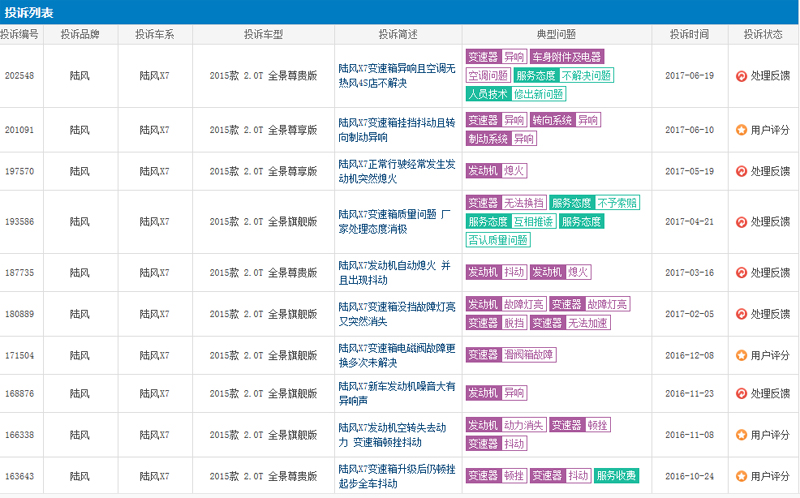Open complaint 陆风X7变速箱质量问题 厂家处理态度消极
Viewport: 800px width, 498px height.
[x=395, y=222]
